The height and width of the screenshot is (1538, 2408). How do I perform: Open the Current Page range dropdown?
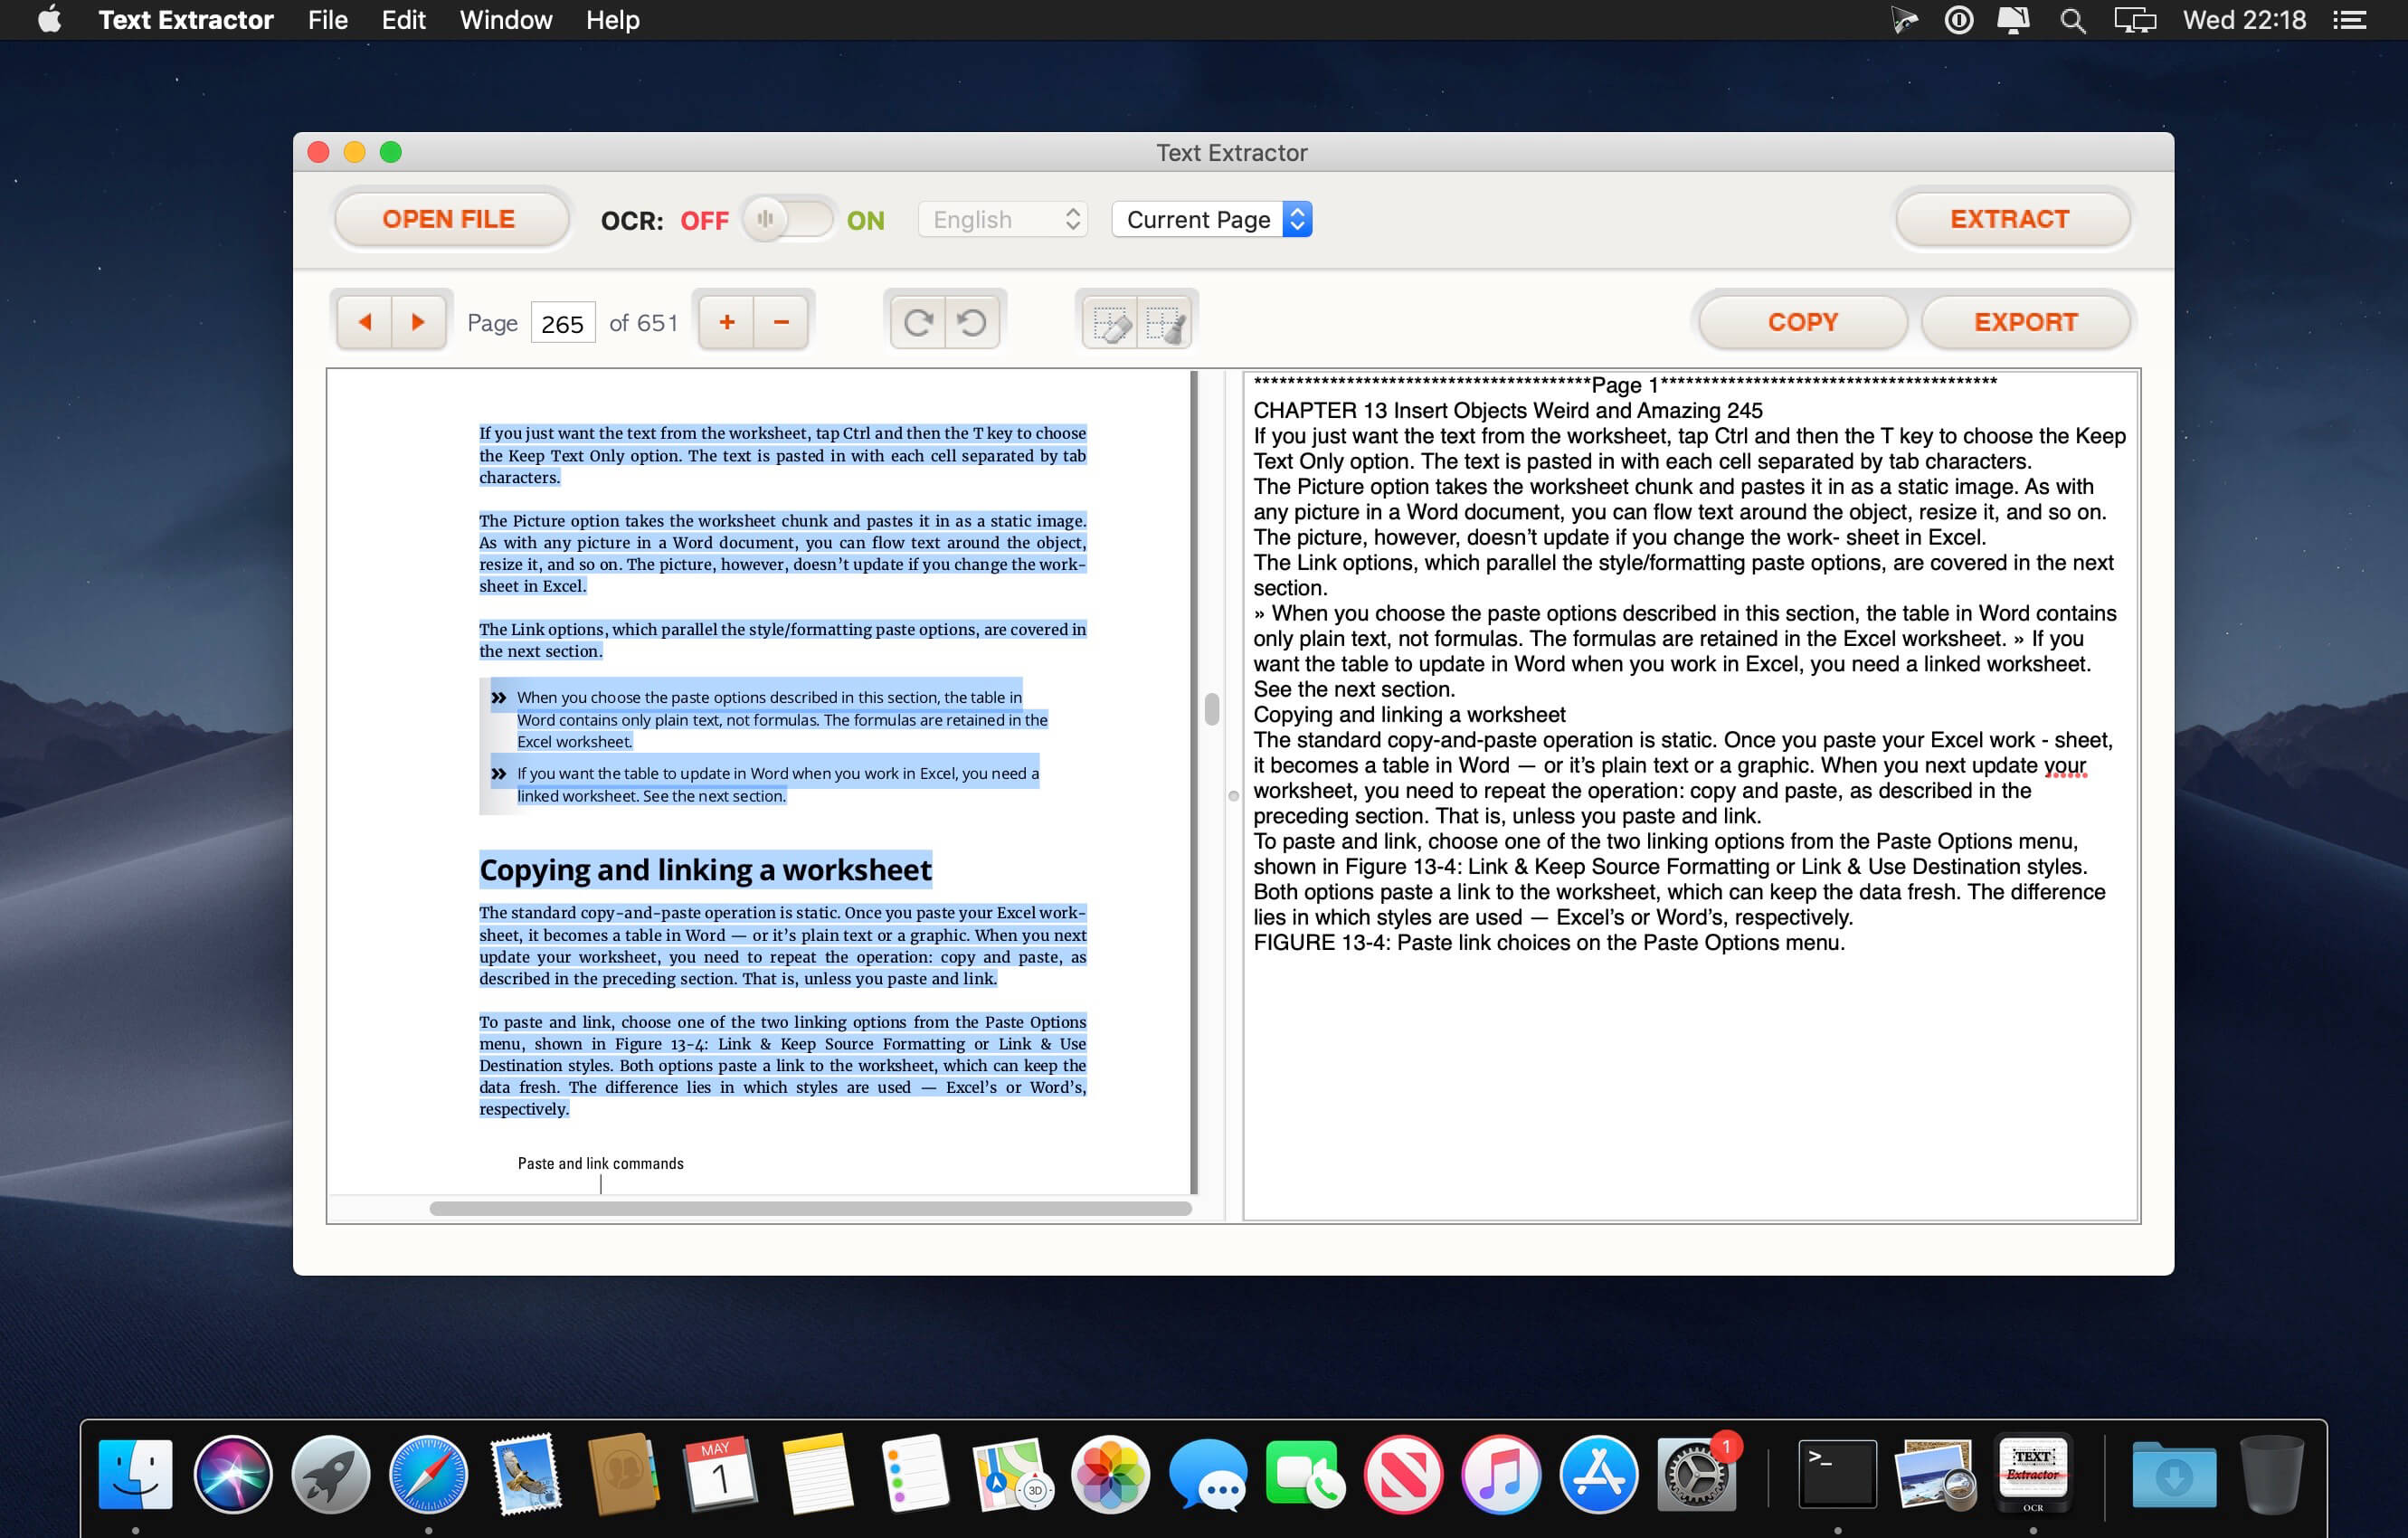(1212, 219)
